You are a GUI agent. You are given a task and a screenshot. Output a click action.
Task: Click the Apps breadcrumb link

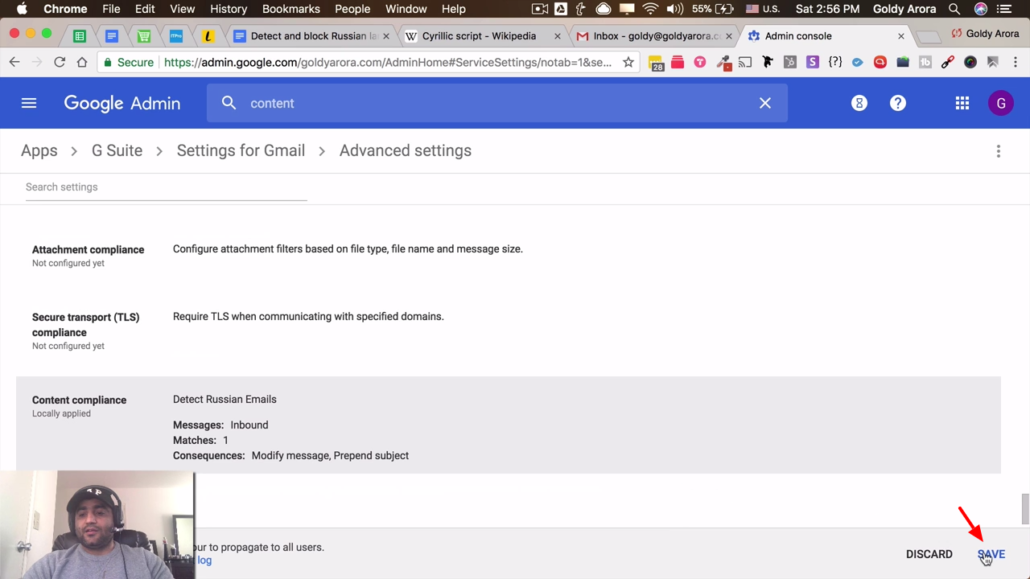coord(39,151)
